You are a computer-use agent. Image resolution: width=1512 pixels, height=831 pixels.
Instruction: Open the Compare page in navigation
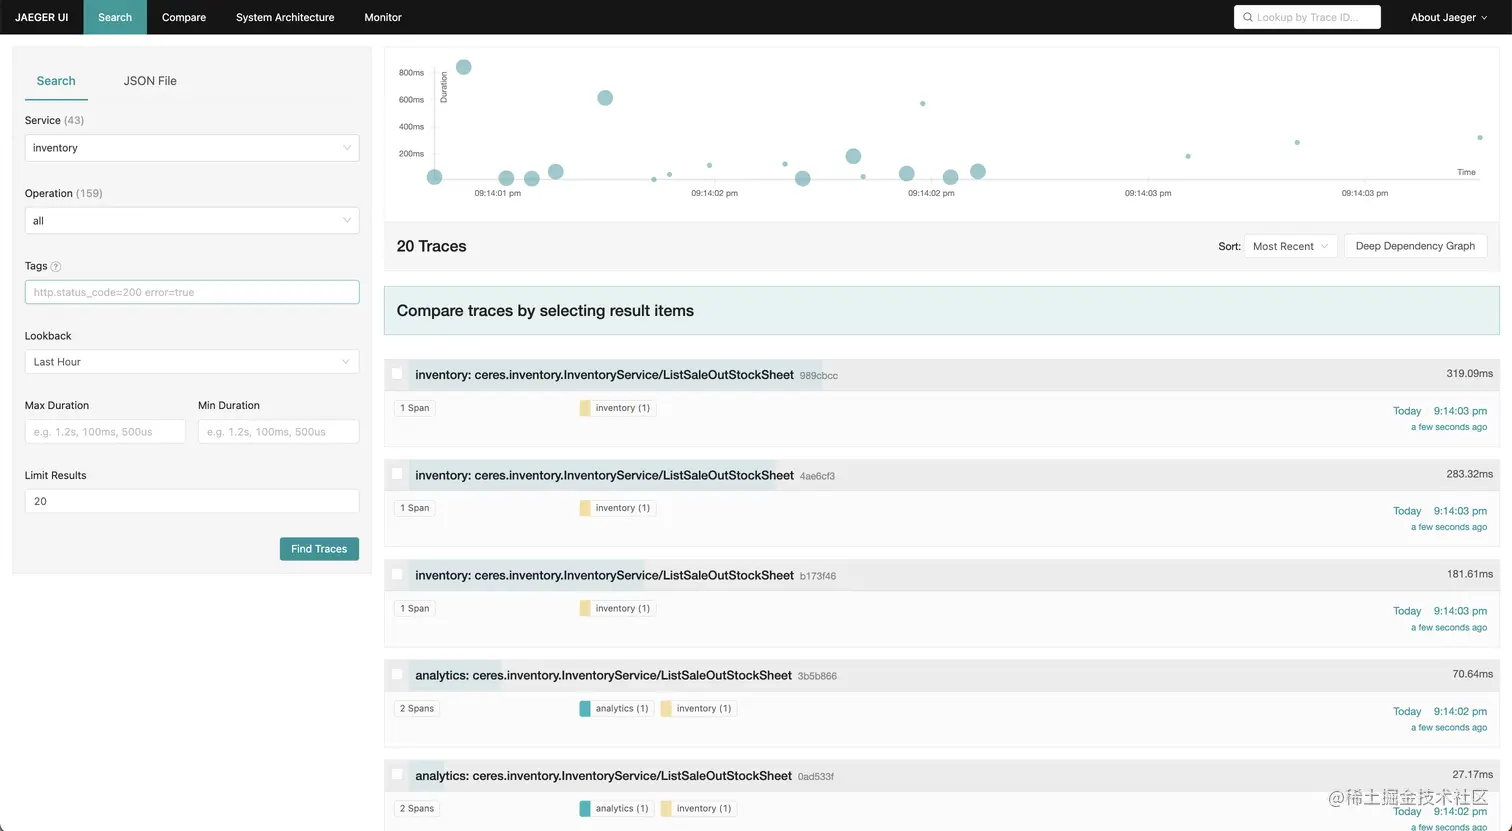click(x=184, y=17)
